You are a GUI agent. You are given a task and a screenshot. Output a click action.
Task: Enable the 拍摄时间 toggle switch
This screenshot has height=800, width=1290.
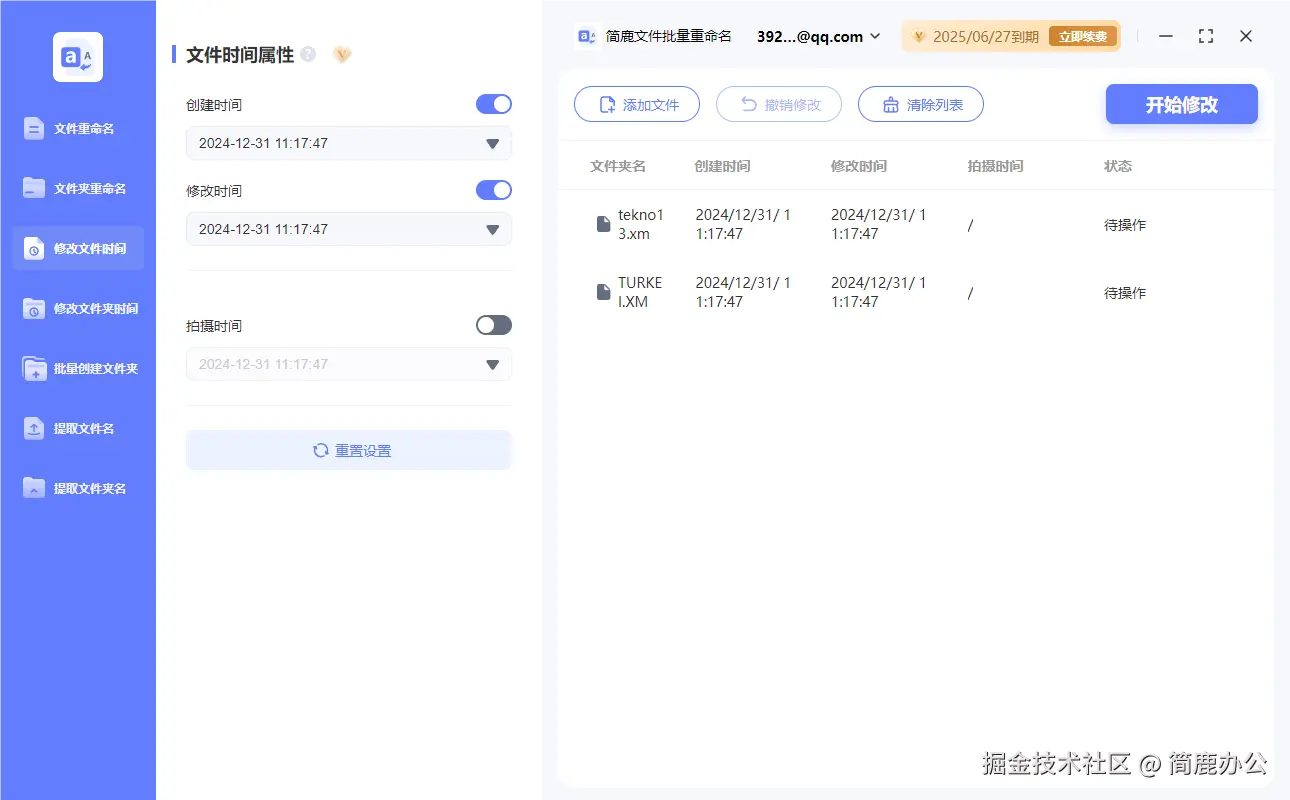[493, 325]
